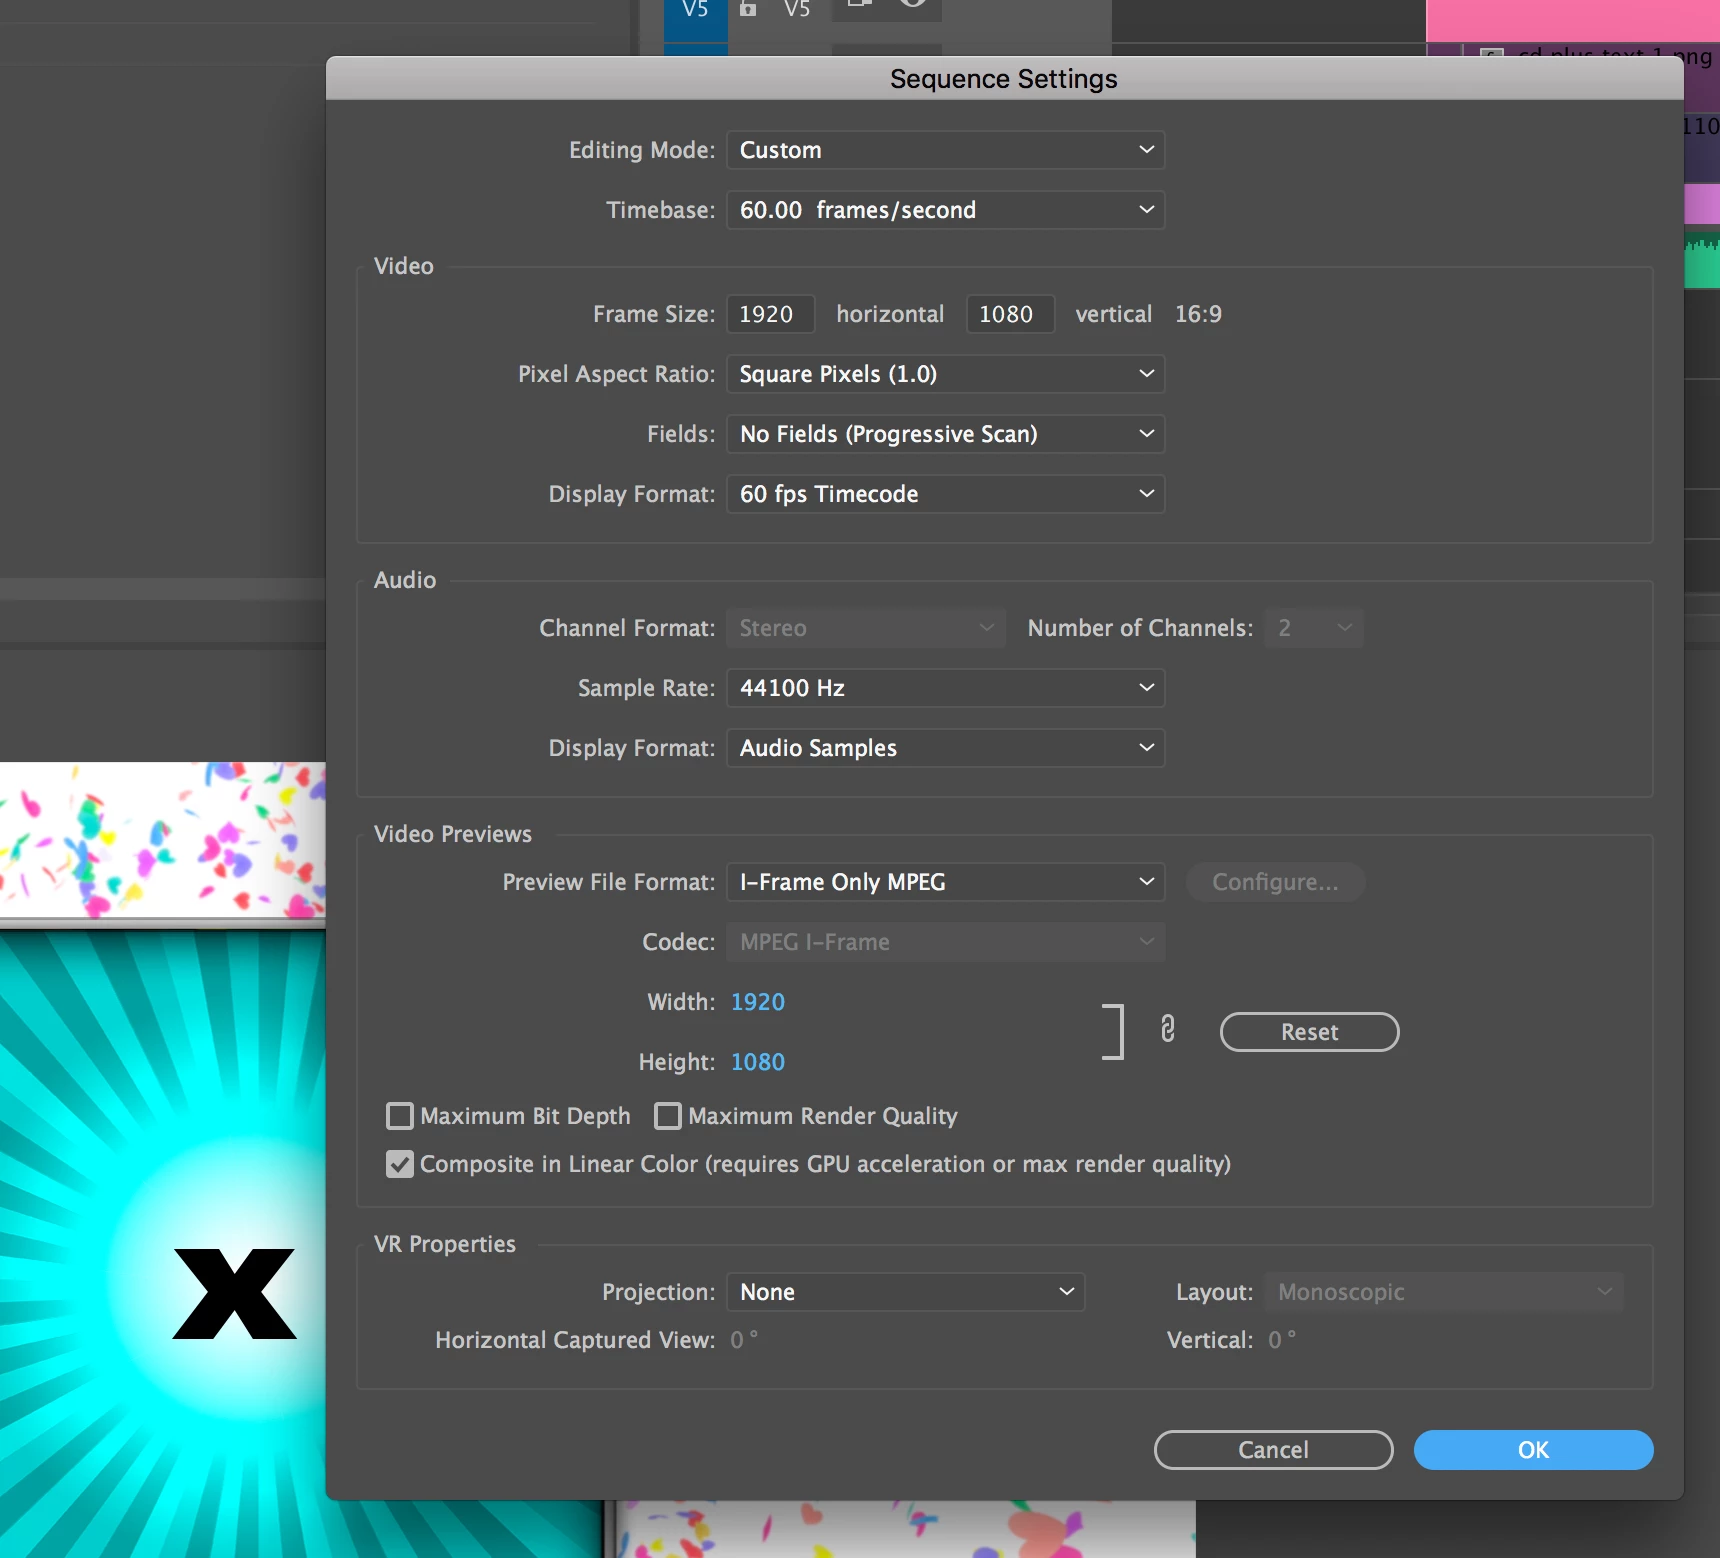Click the preview Width value 1920
The image size is (1720, 1558).
tap(758, 1002)
